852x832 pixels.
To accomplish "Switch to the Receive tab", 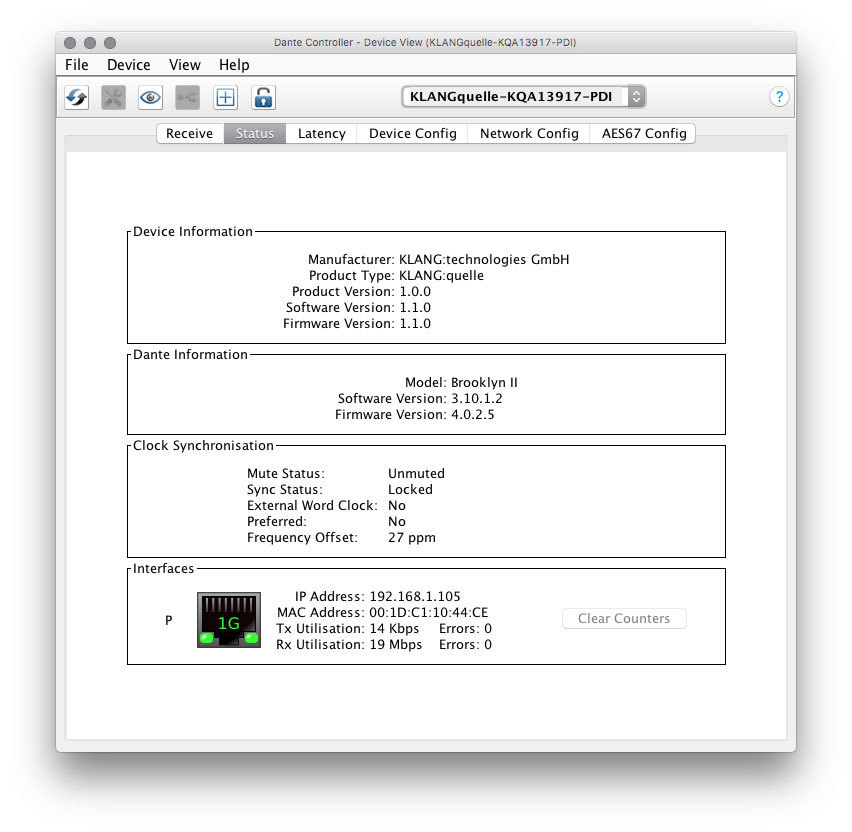I will pyautogui.click(x=190, y=134).
